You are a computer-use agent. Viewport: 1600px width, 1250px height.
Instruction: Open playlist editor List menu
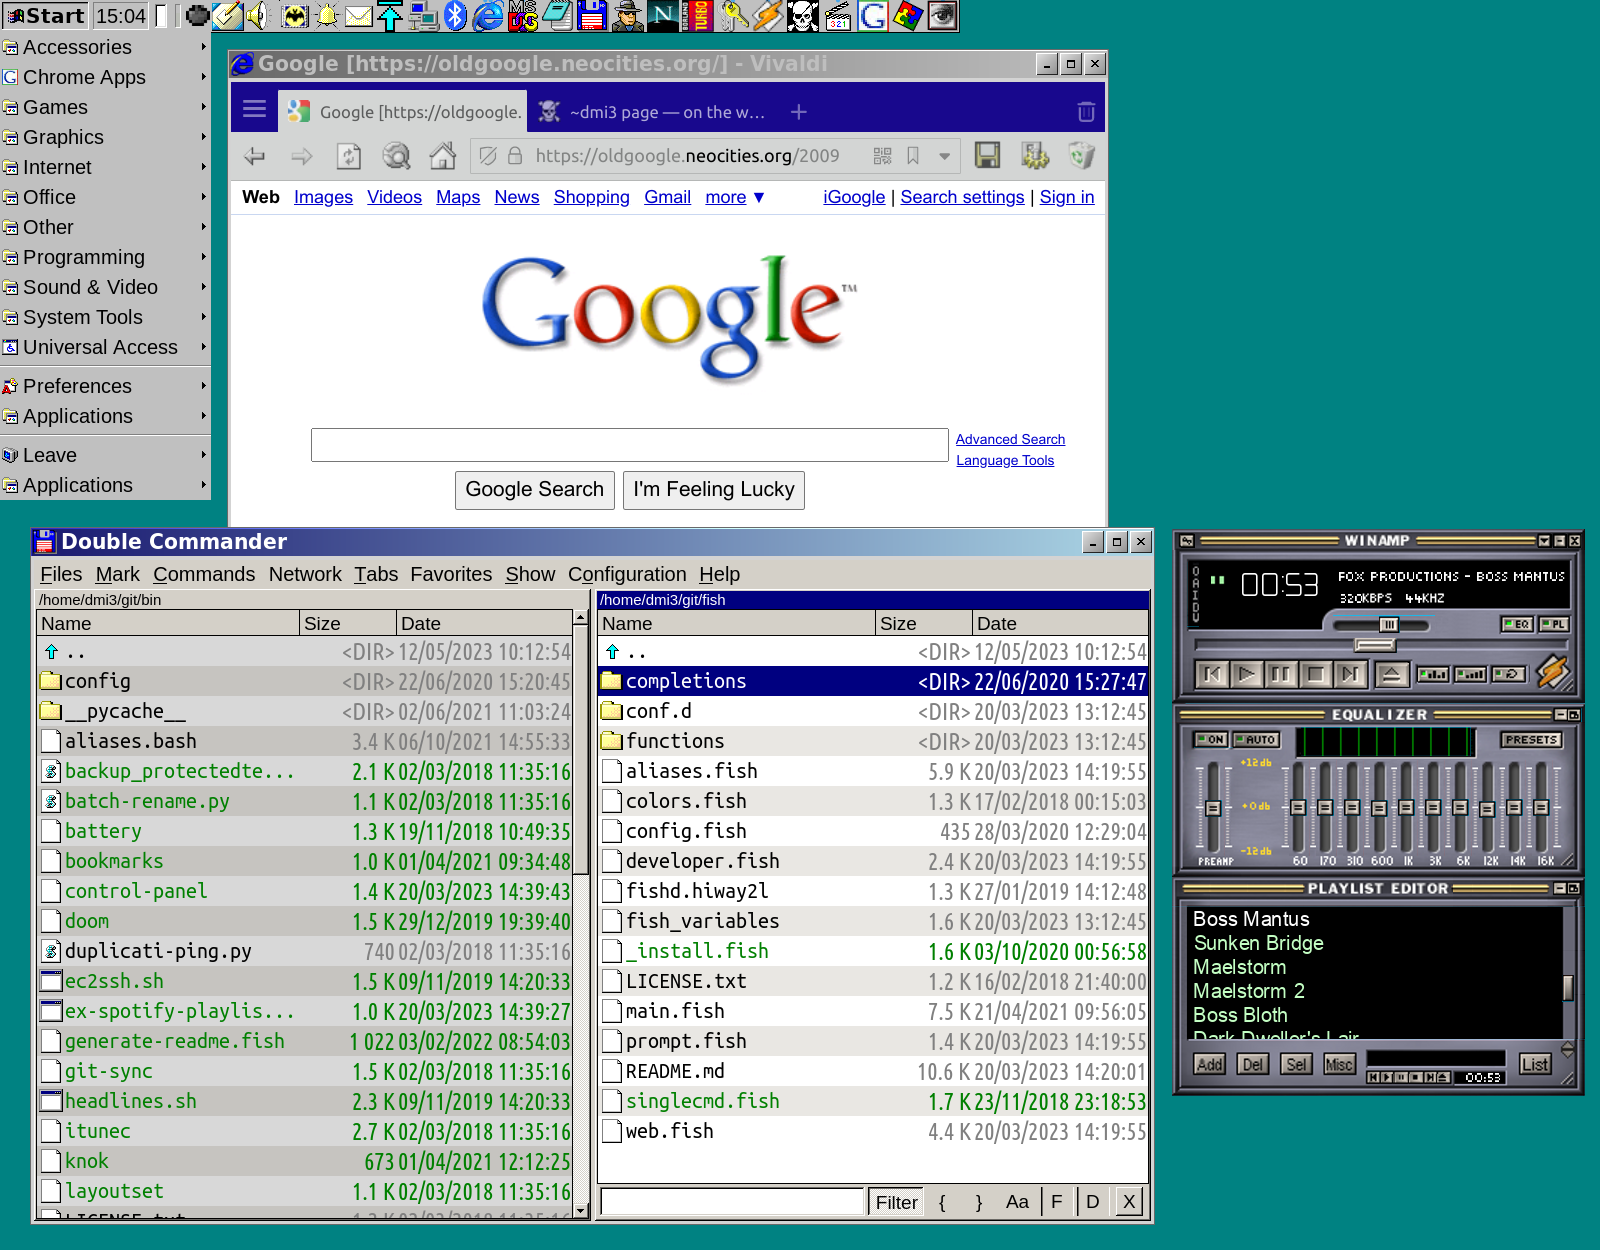[x=1535, y=1064]
